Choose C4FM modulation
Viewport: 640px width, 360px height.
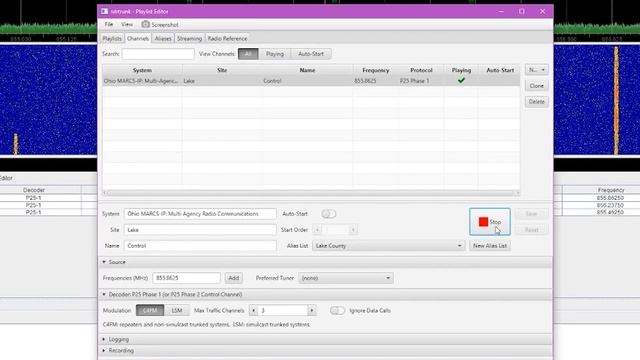(150, 311)
